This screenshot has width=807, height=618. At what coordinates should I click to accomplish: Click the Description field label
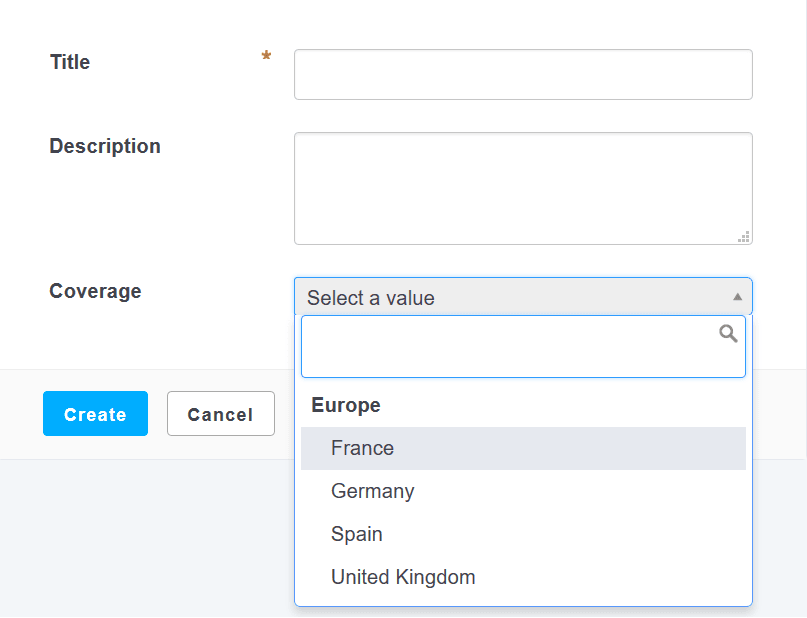105,146
